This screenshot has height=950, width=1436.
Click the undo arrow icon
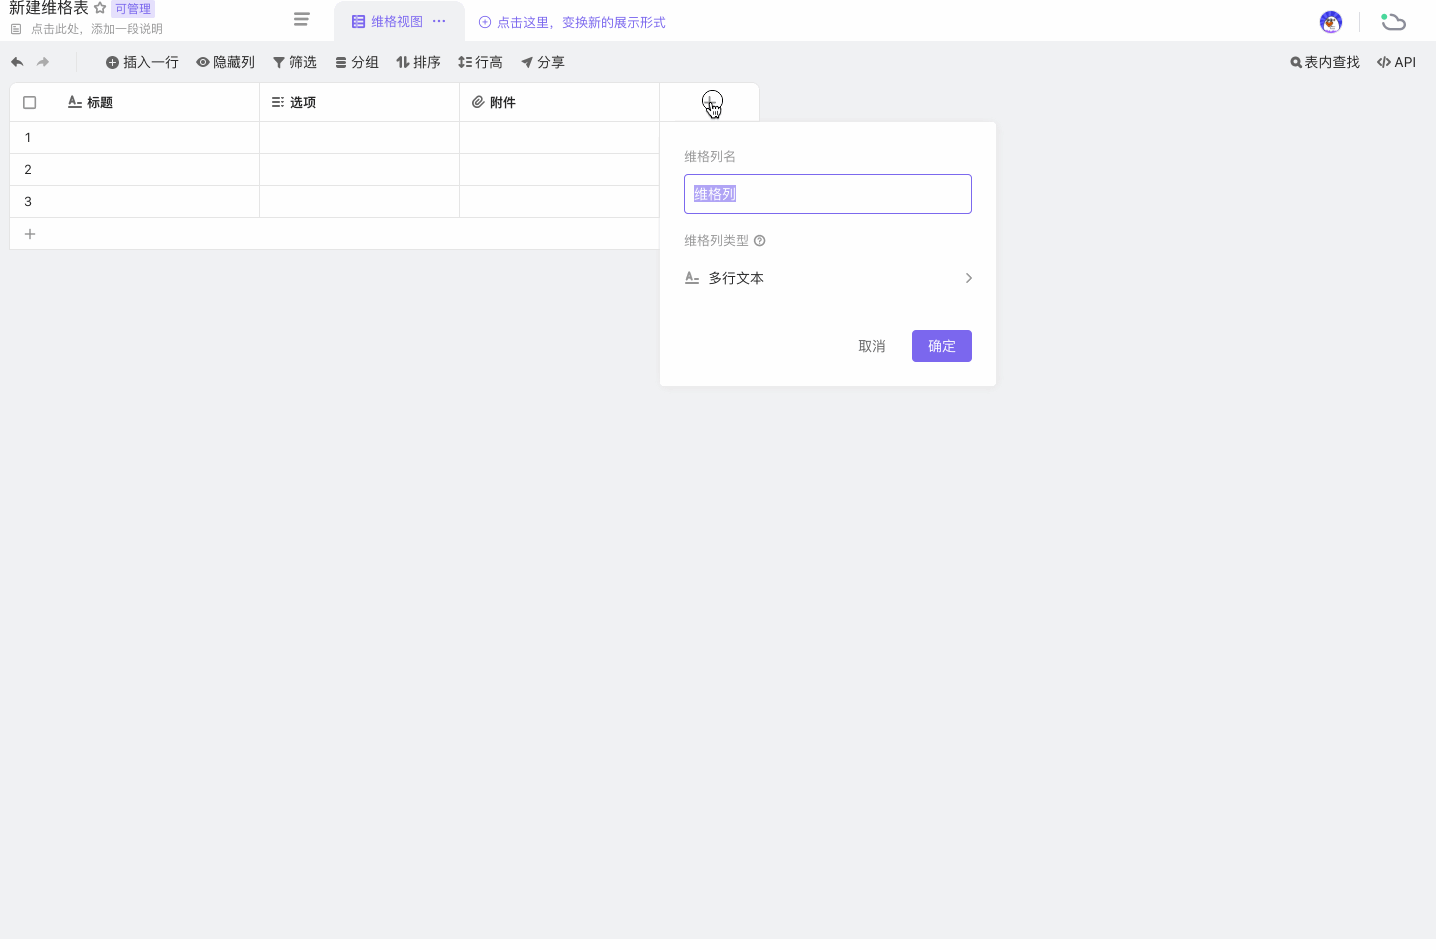click(17, 62)
